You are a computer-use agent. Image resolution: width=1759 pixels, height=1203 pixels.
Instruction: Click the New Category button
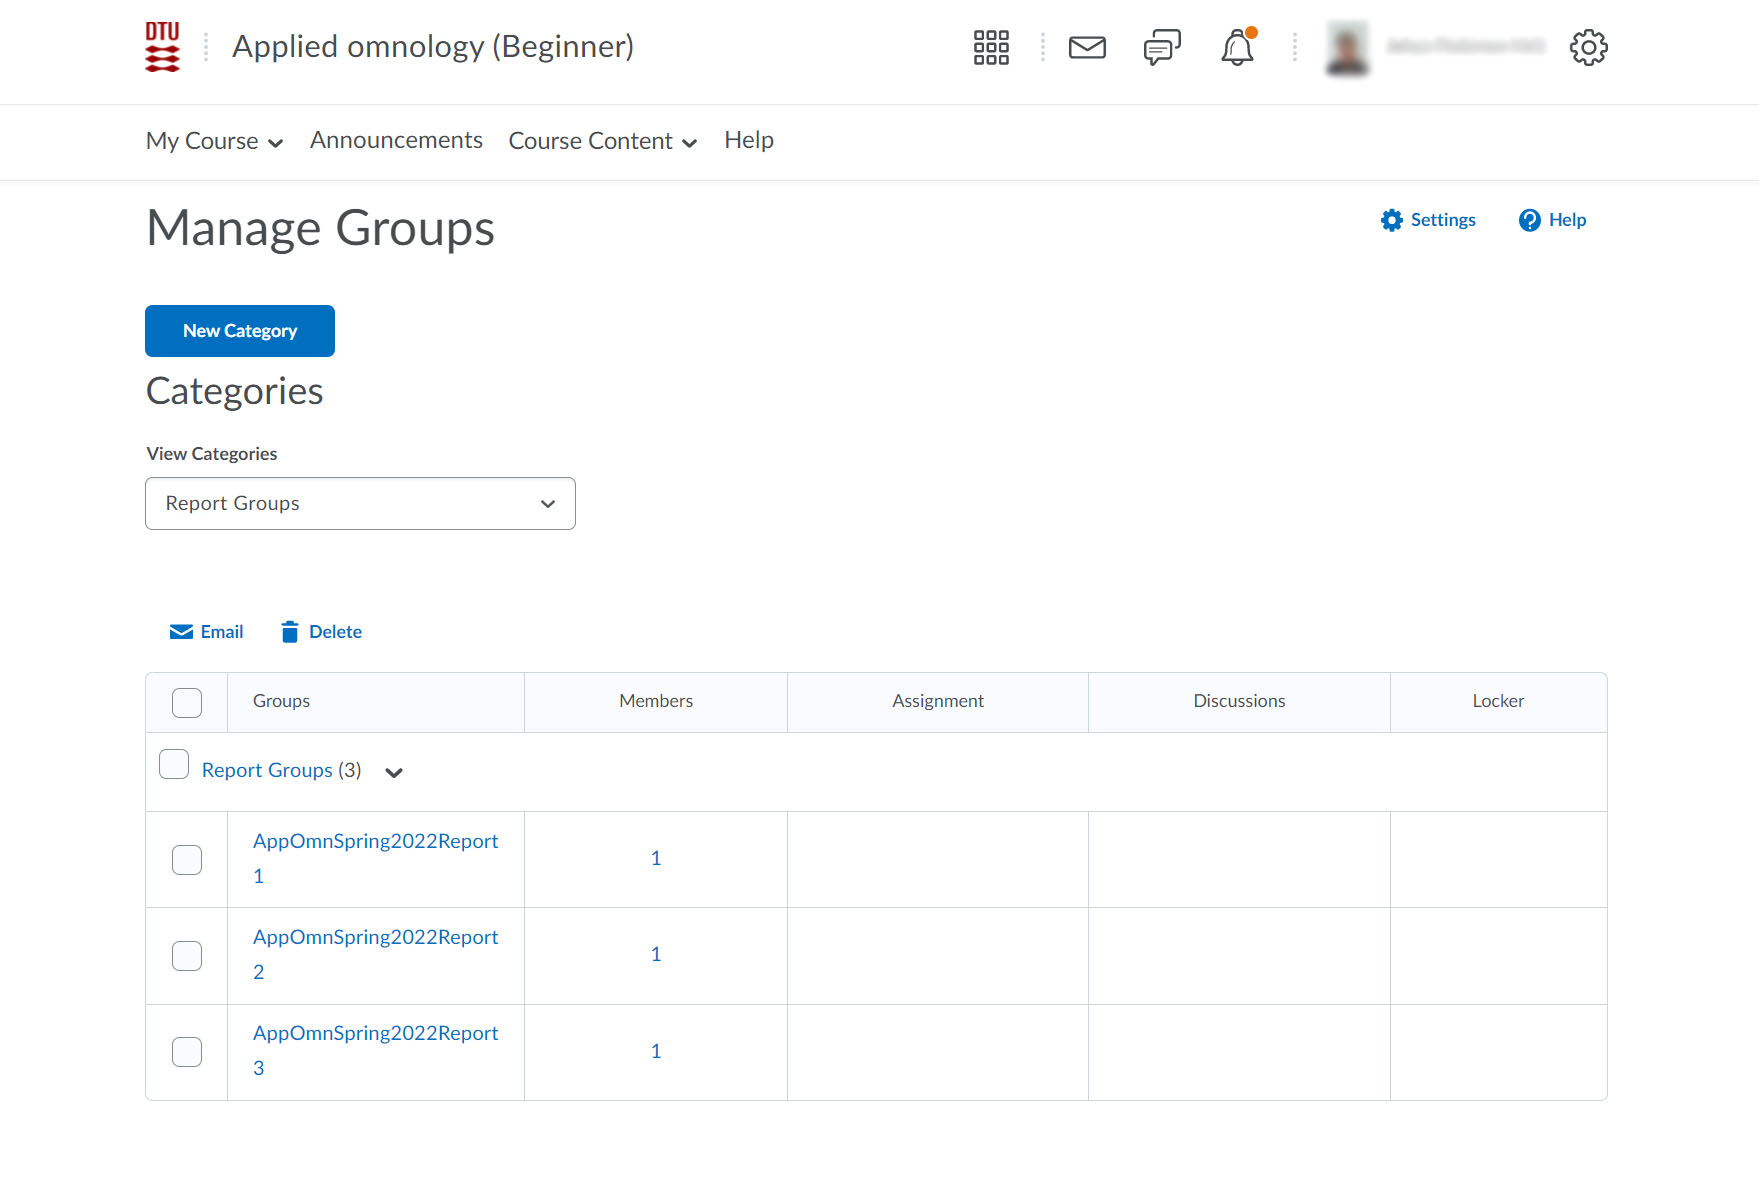[x=240, y=331]
